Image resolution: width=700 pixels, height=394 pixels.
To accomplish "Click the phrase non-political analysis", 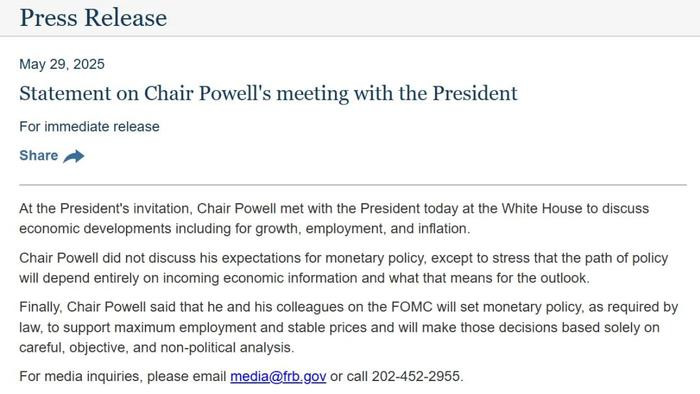I will (226, 347).
